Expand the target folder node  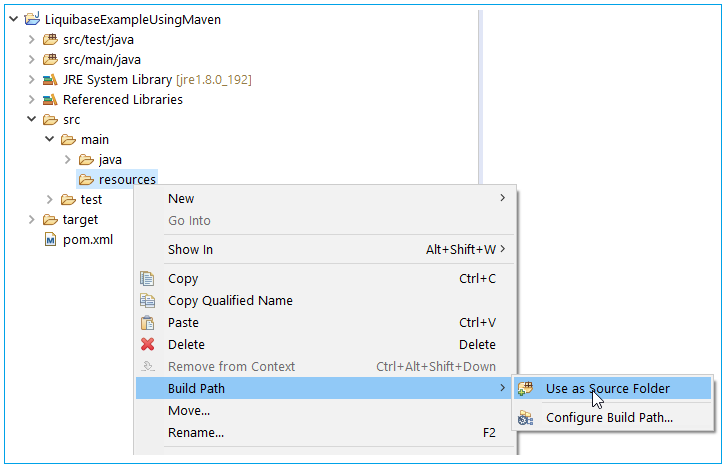(x=32, y=219)
